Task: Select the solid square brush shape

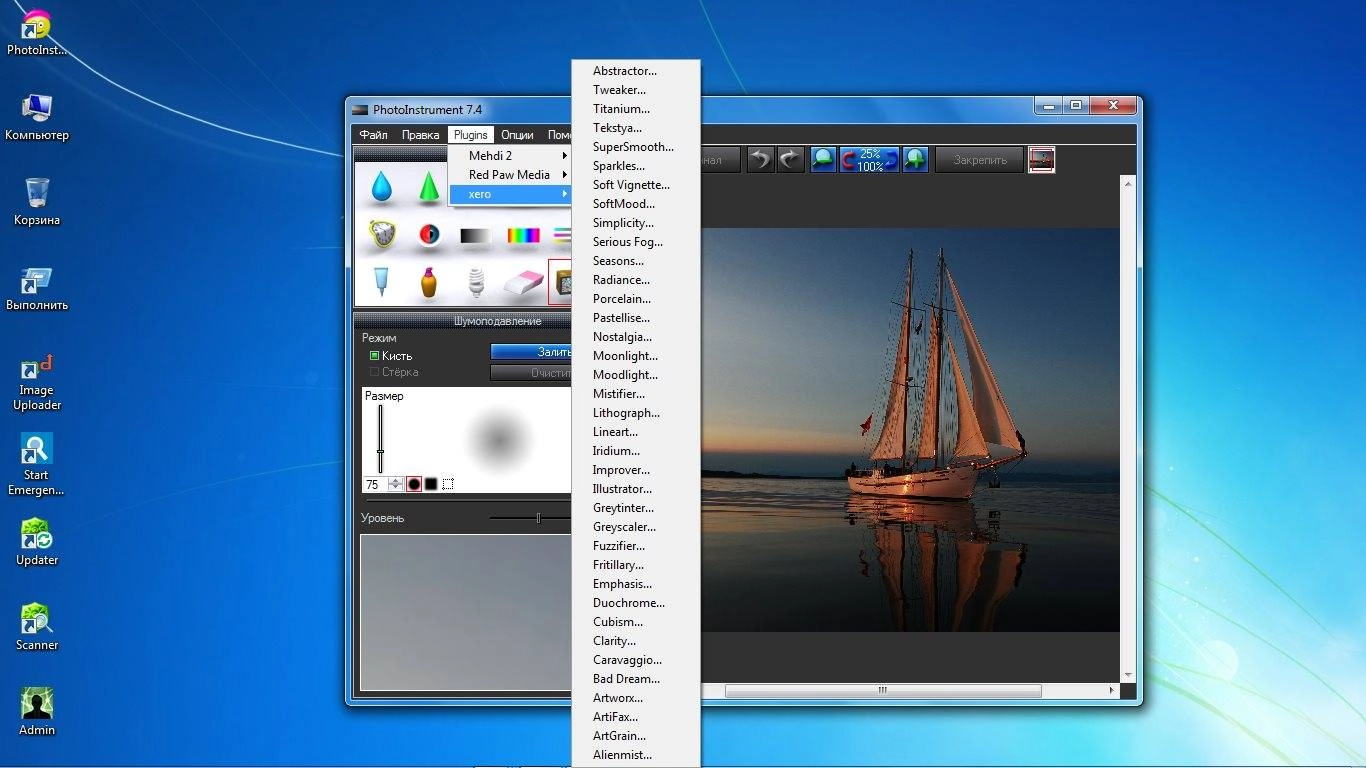Action: pyautogui.click(x=431, y=484)
